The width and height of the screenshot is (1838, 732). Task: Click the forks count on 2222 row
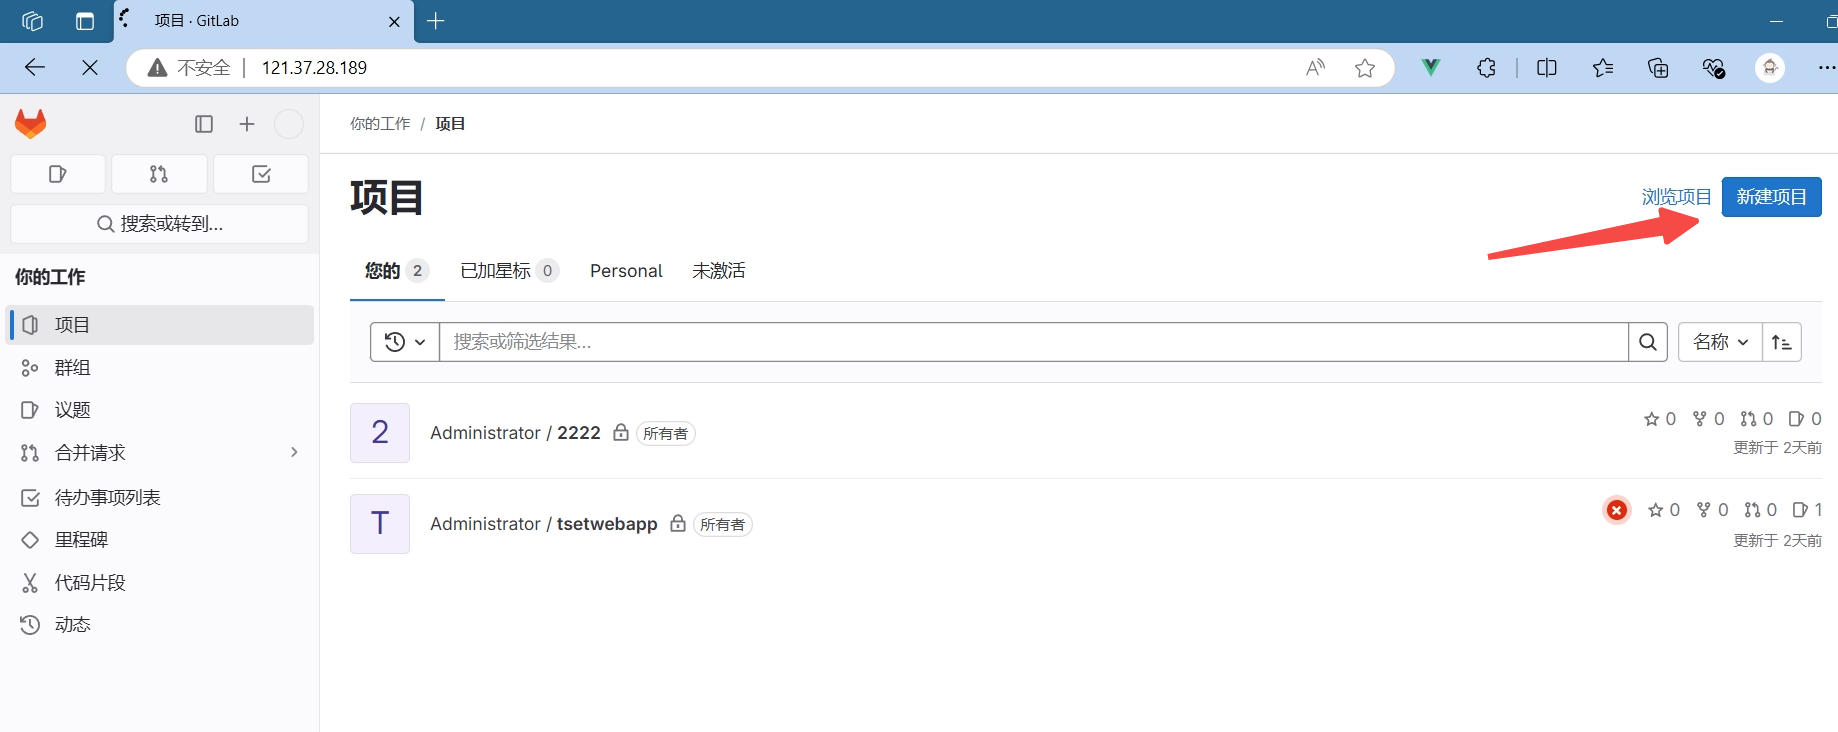pos(1708,419)
